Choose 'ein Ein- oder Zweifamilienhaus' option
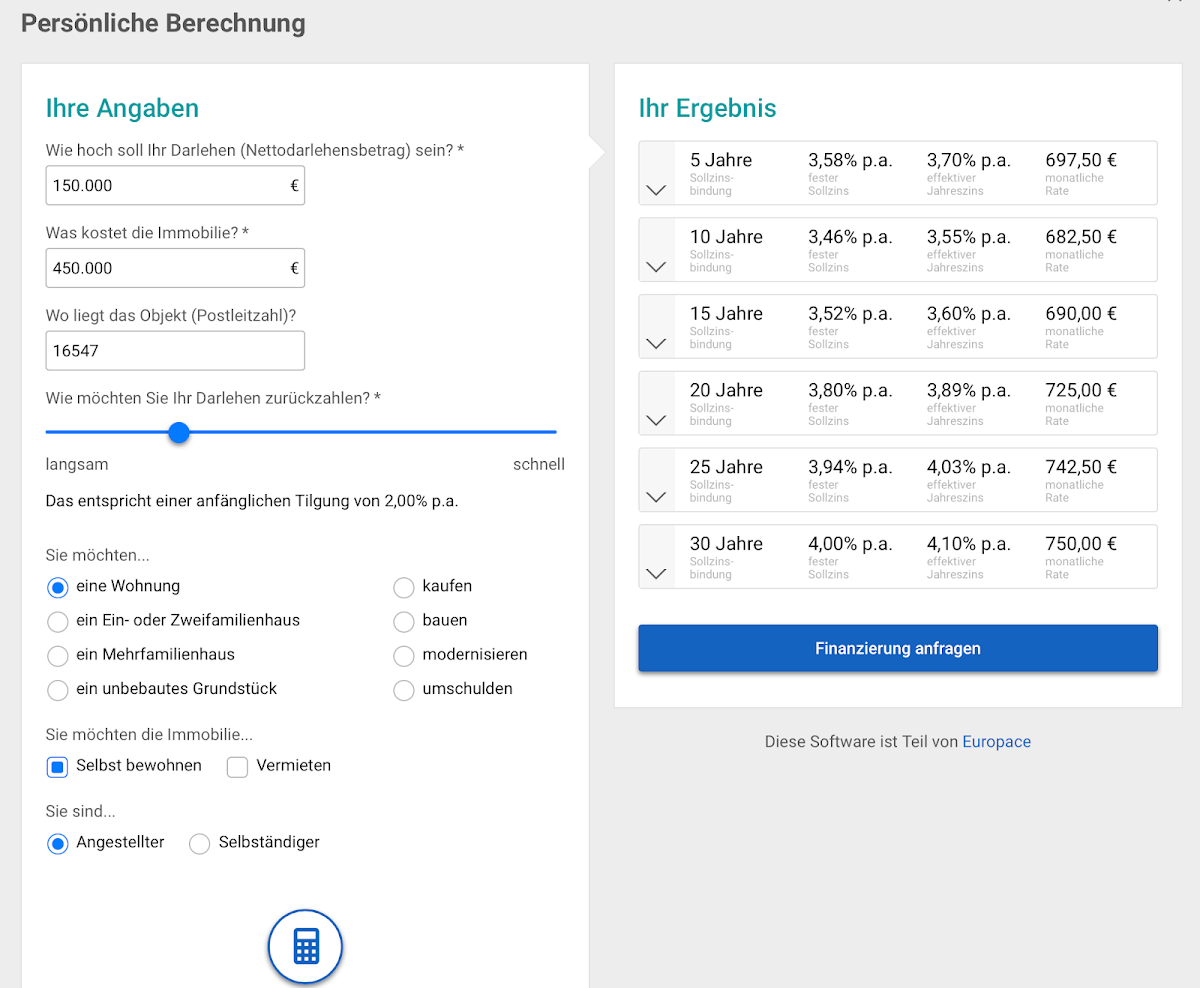Screen dimensions: 1200x988 point(58,621)
